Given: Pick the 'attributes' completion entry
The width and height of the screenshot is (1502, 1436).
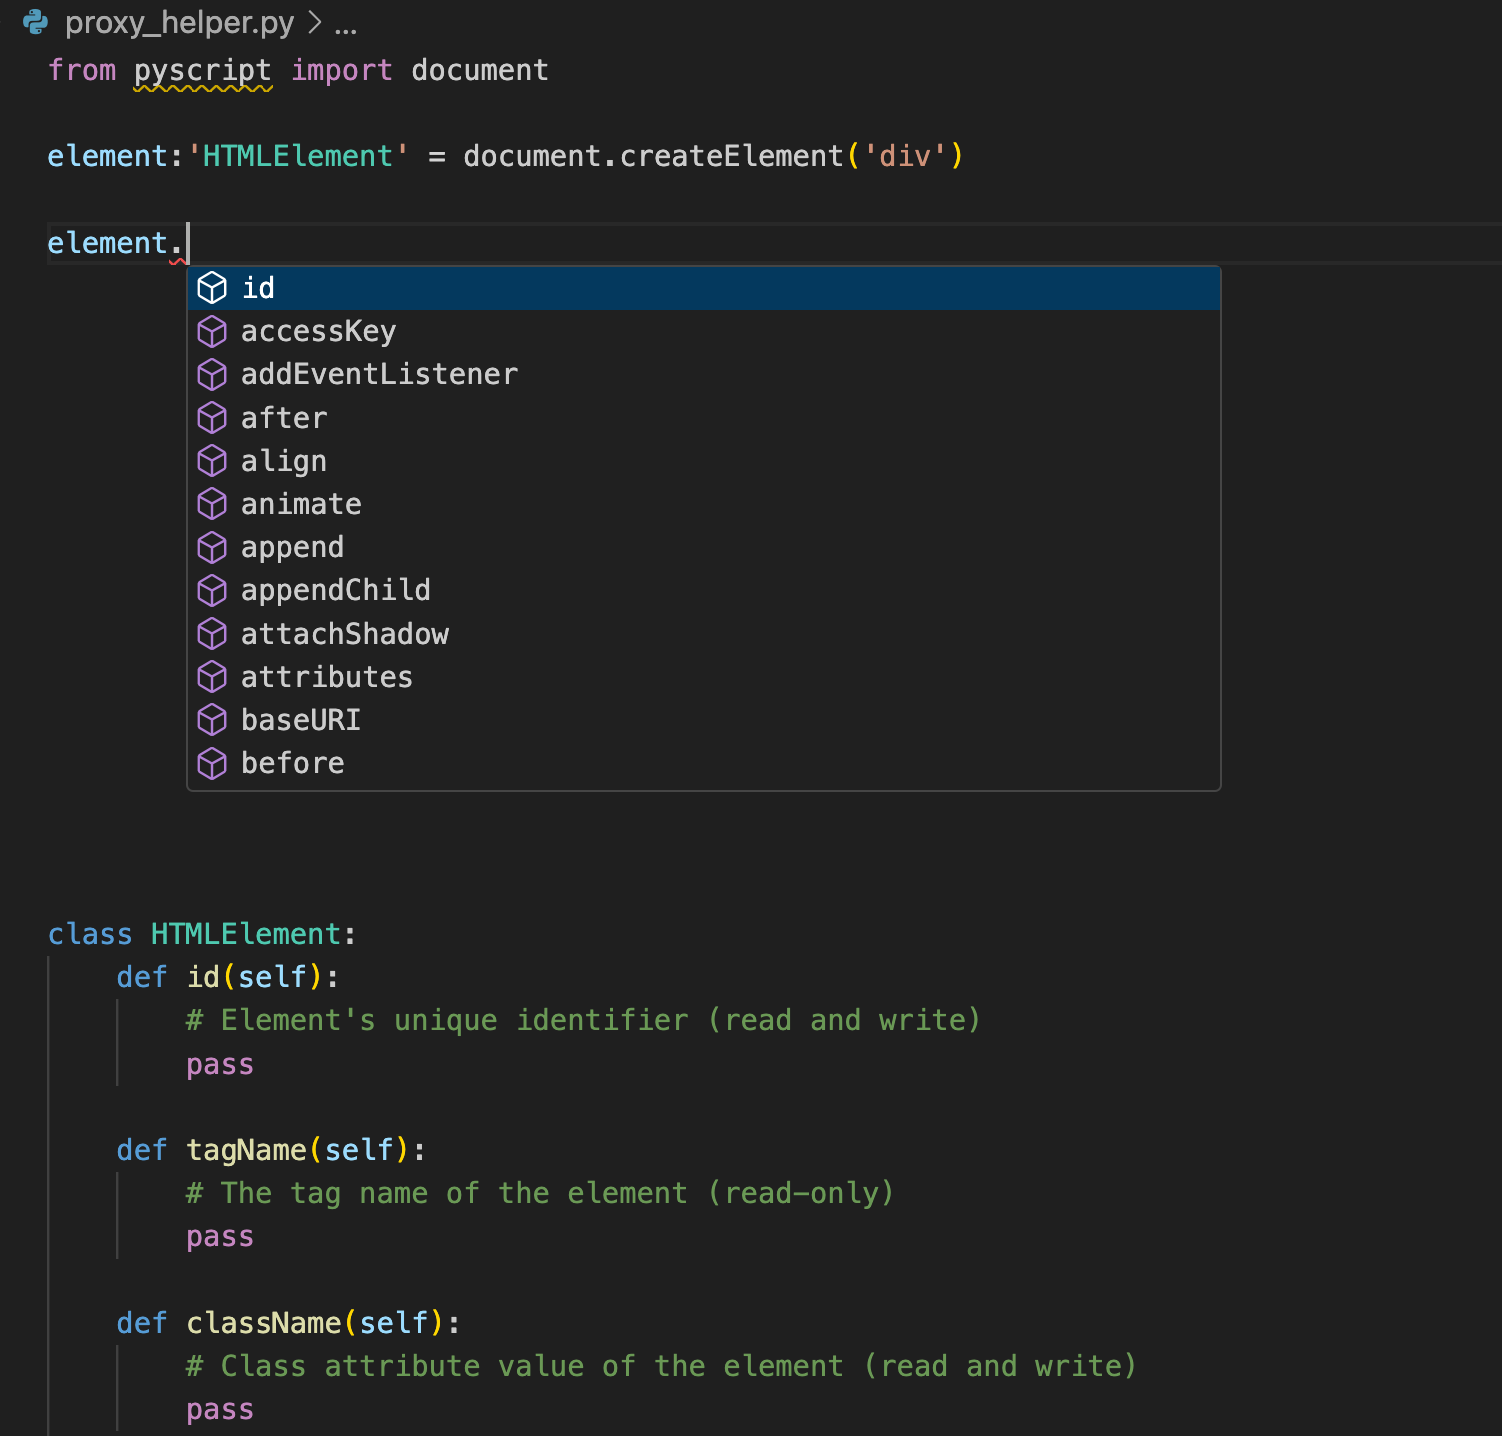Looking at the screenshot, I should point(326,677).
